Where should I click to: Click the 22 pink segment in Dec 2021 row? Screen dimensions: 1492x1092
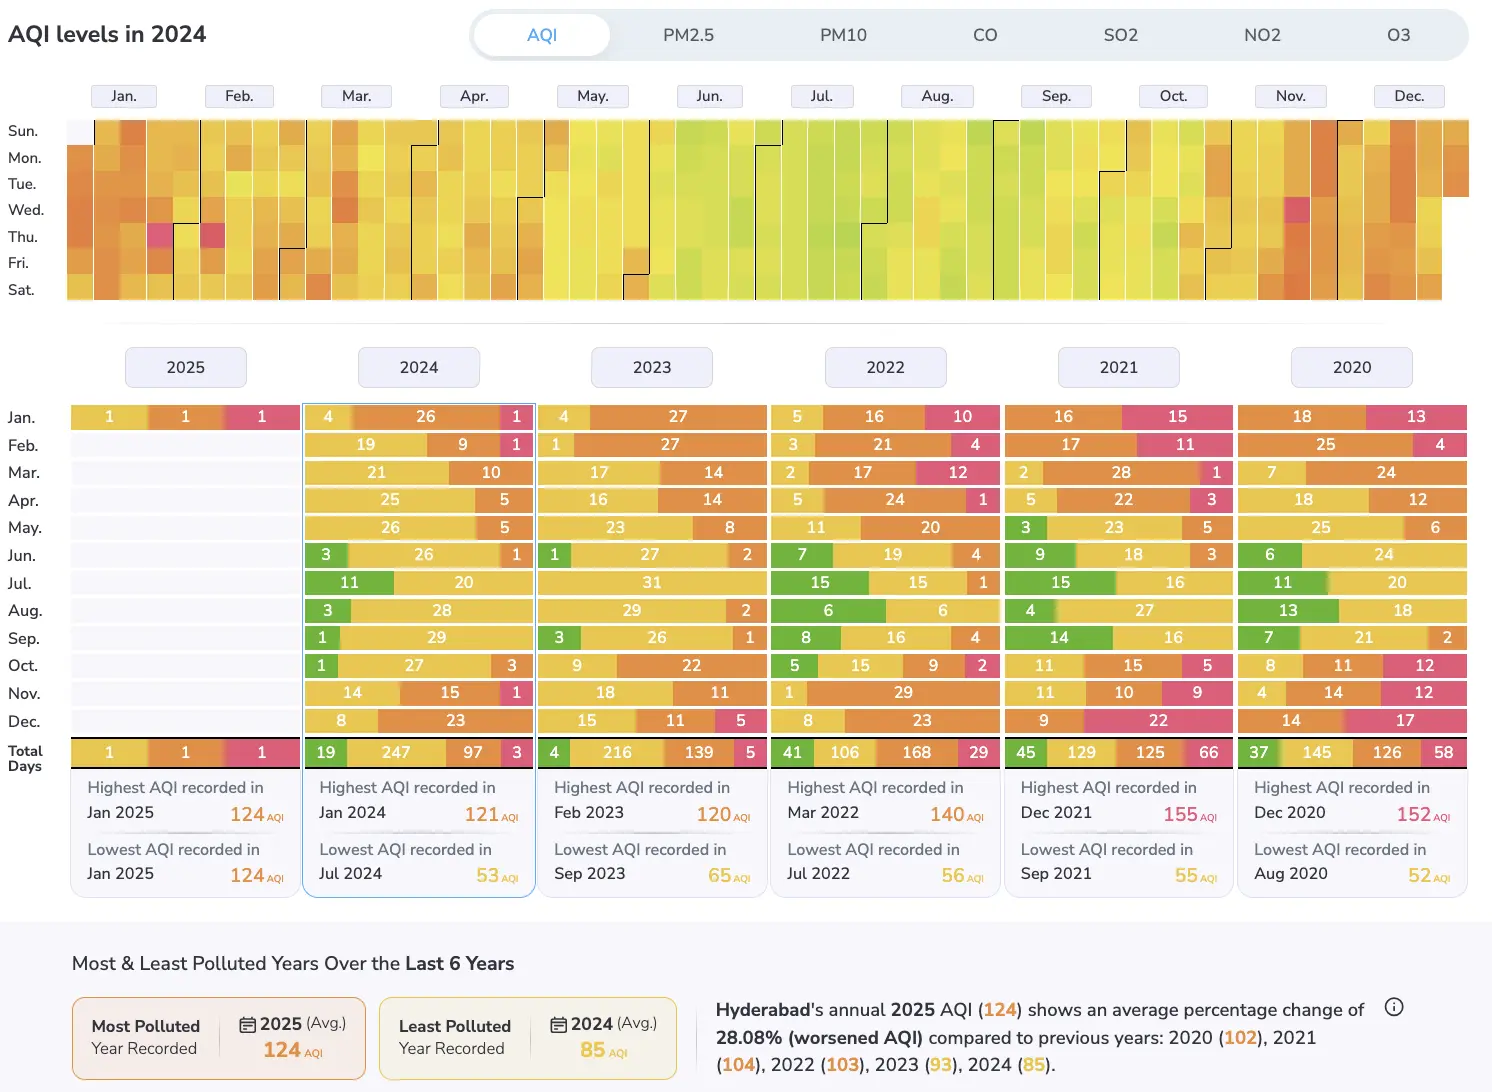[x=1158, y=720]
